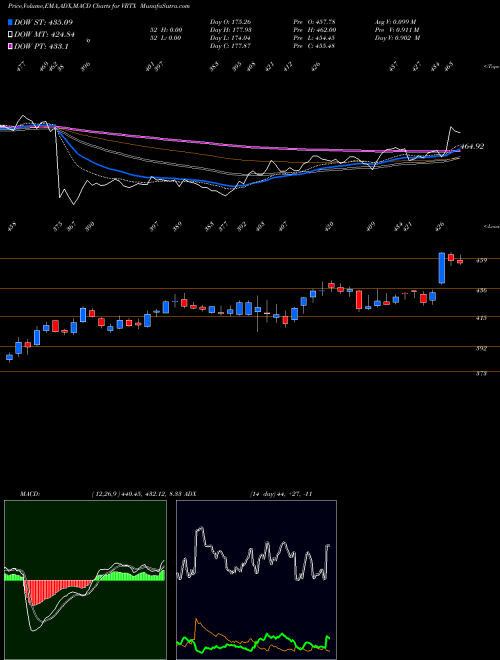Click the 'Pre O: 457.78' value
The height and width of the screenshot is (660, 500).
[x=314, y=22]
